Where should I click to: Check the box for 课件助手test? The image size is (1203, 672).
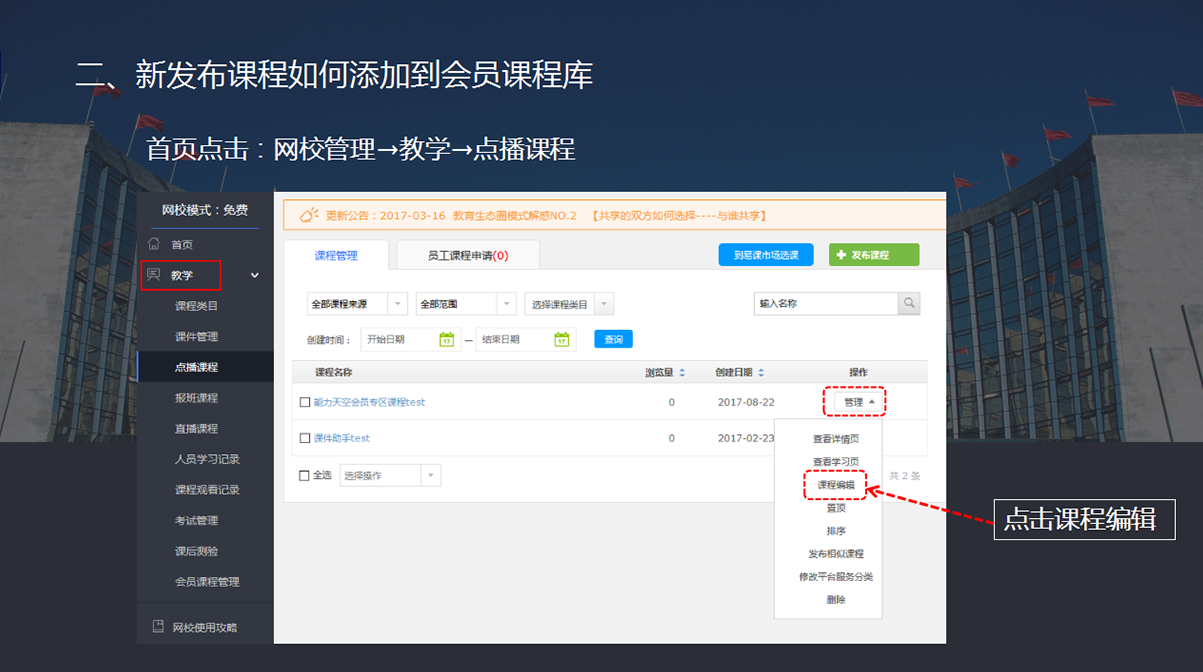[305, 438]
